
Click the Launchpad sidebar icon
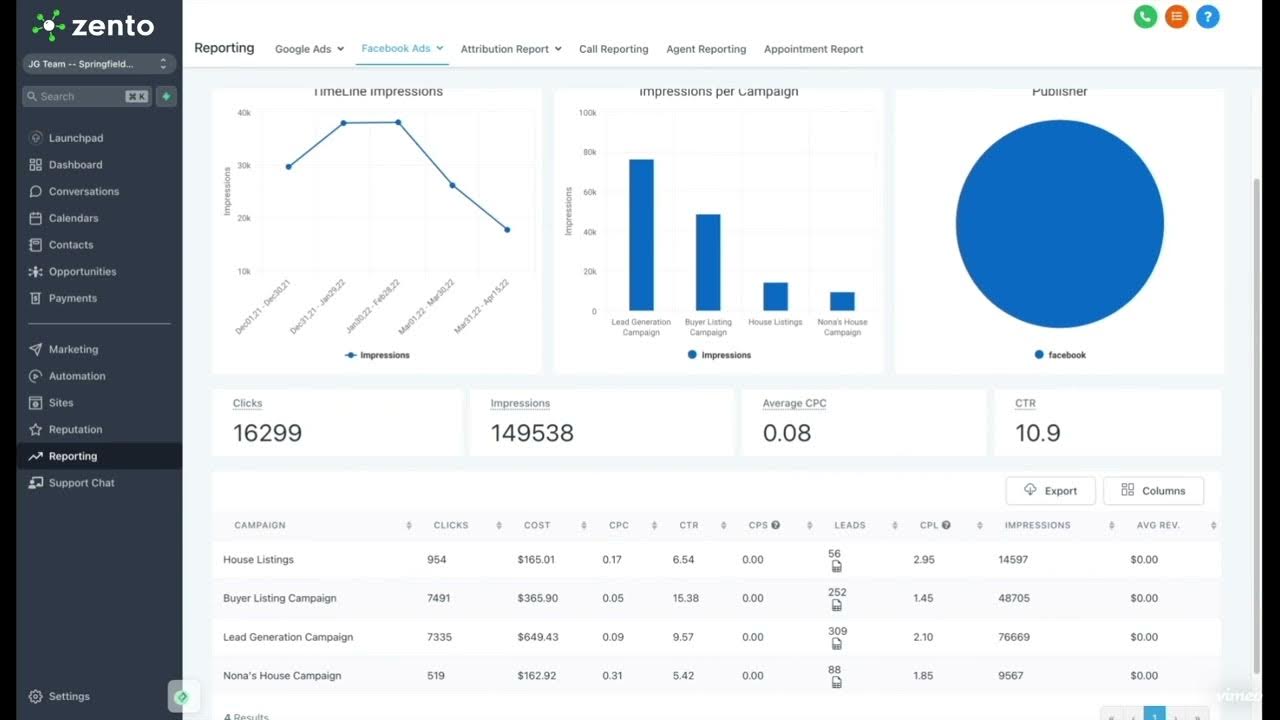(36, 138)
